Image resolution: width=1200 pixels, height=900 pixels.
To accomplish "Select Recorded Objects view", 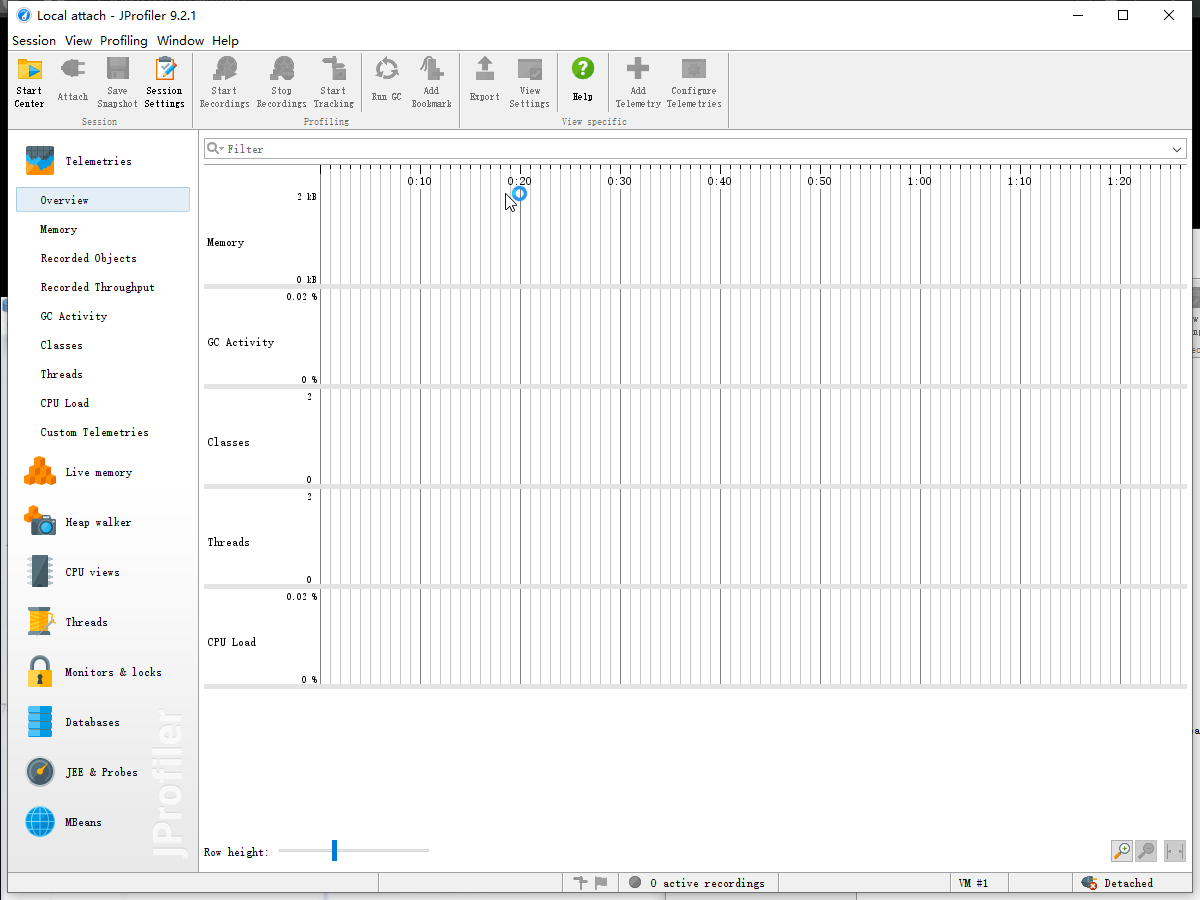I will (x=88, y=258).
